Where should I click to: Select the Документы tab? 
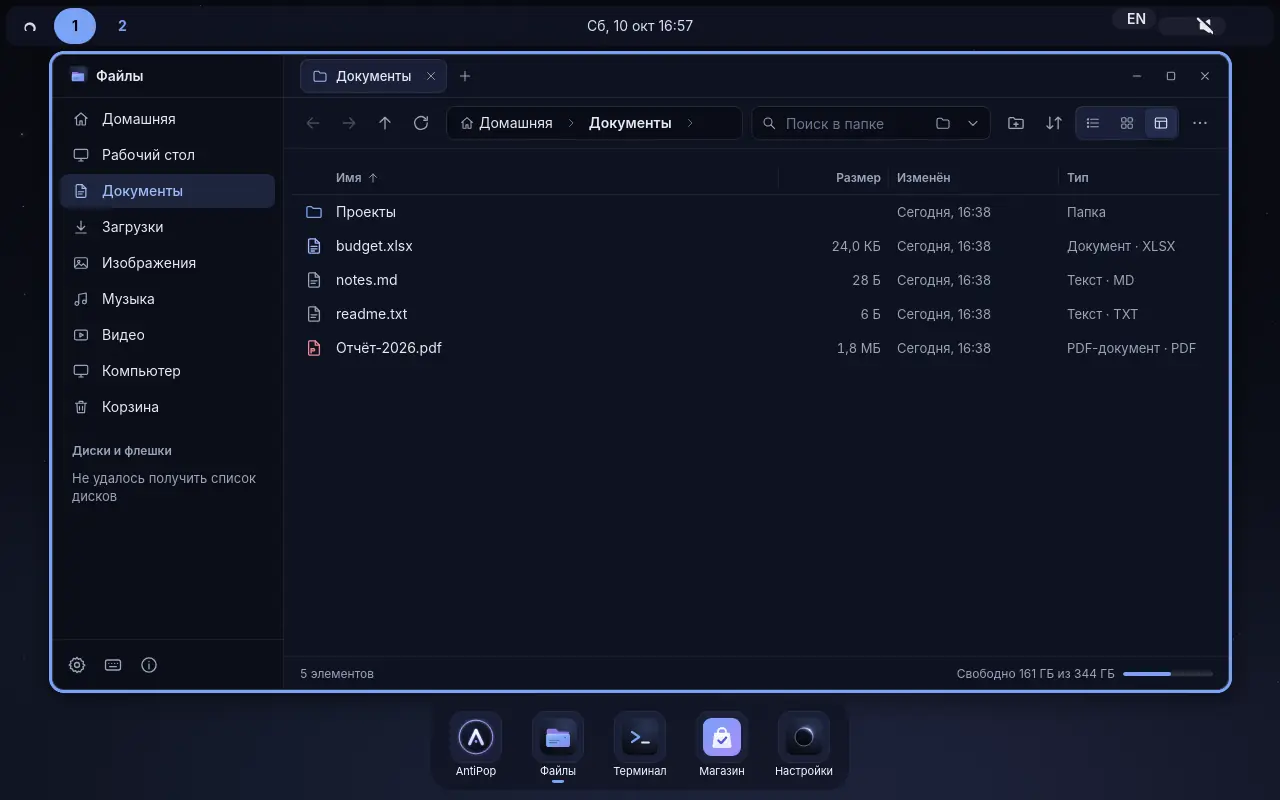tap(374, 76)
